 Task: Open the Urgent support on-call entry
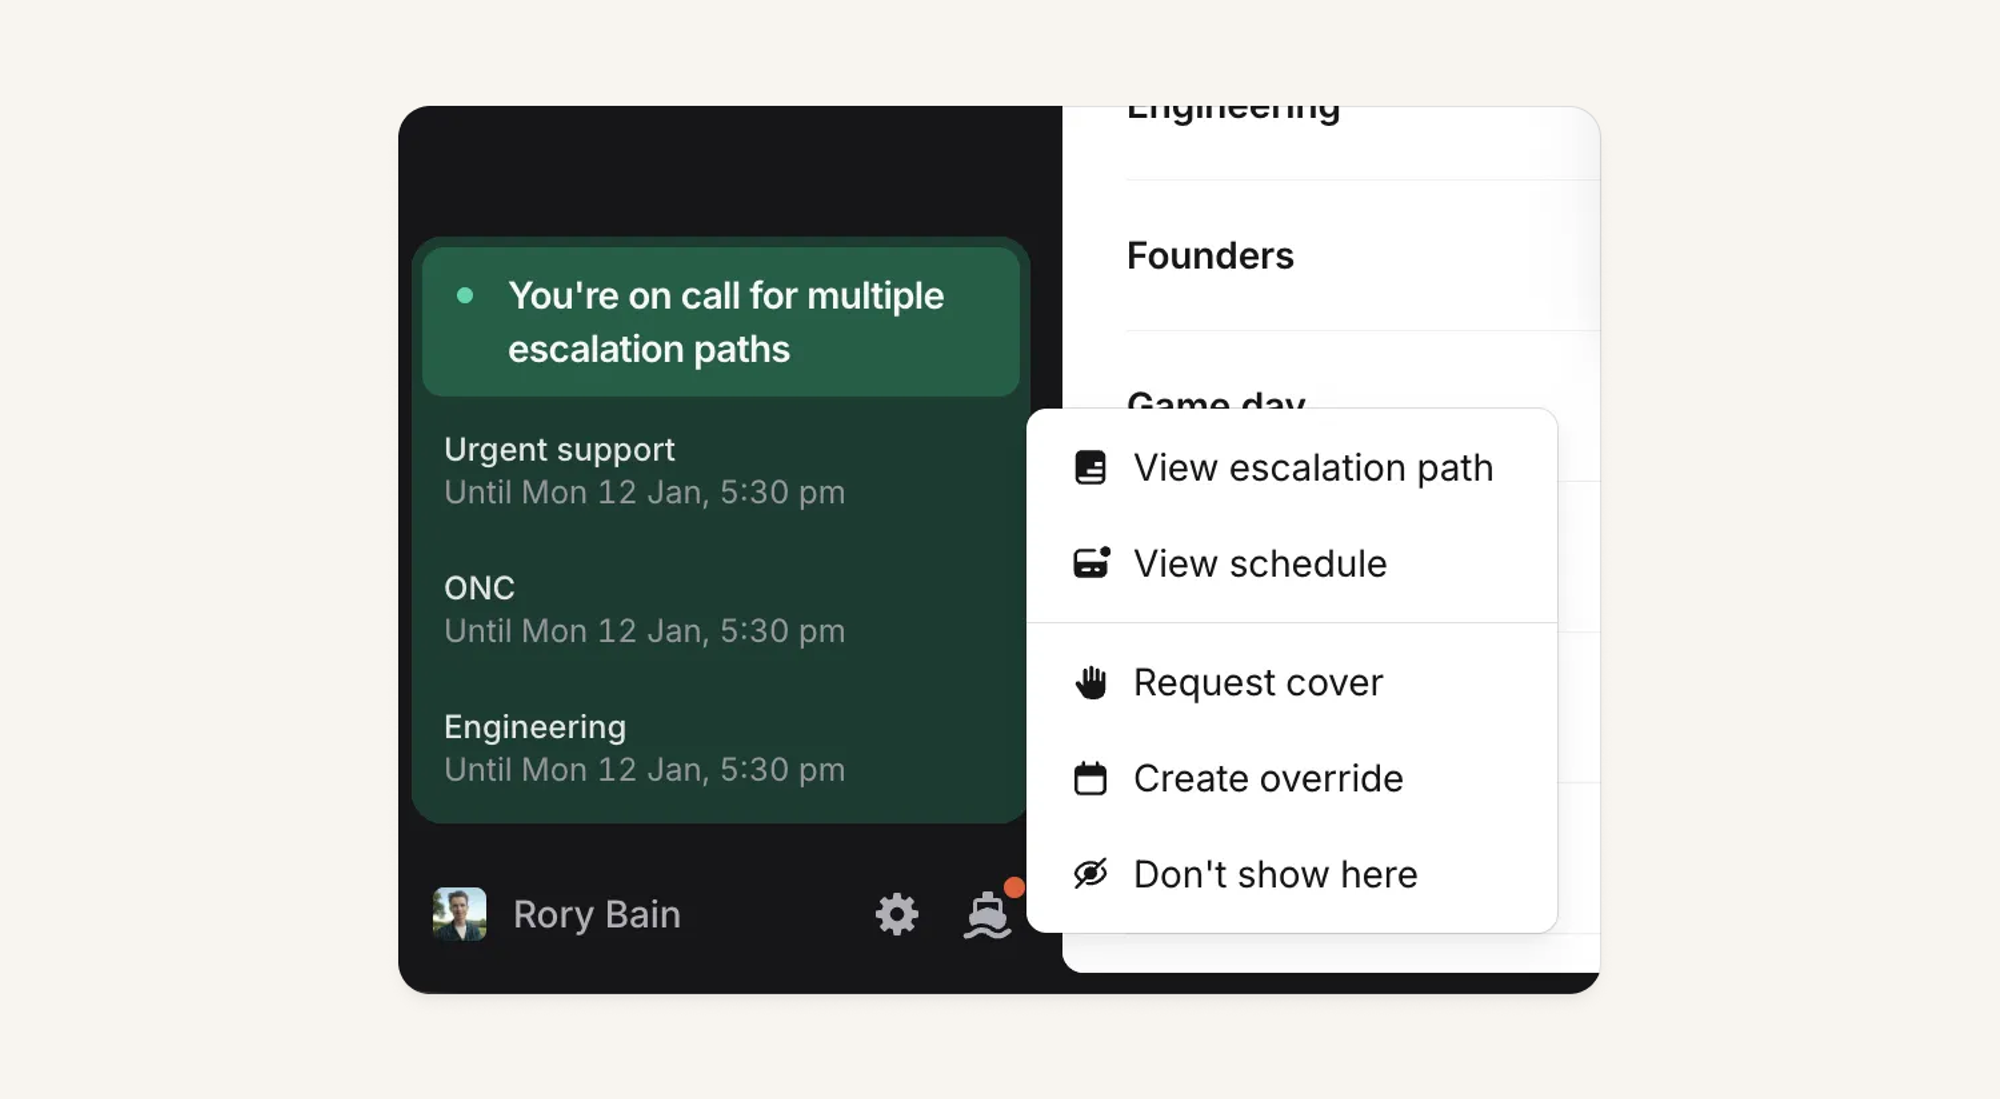tap(644, 471)
